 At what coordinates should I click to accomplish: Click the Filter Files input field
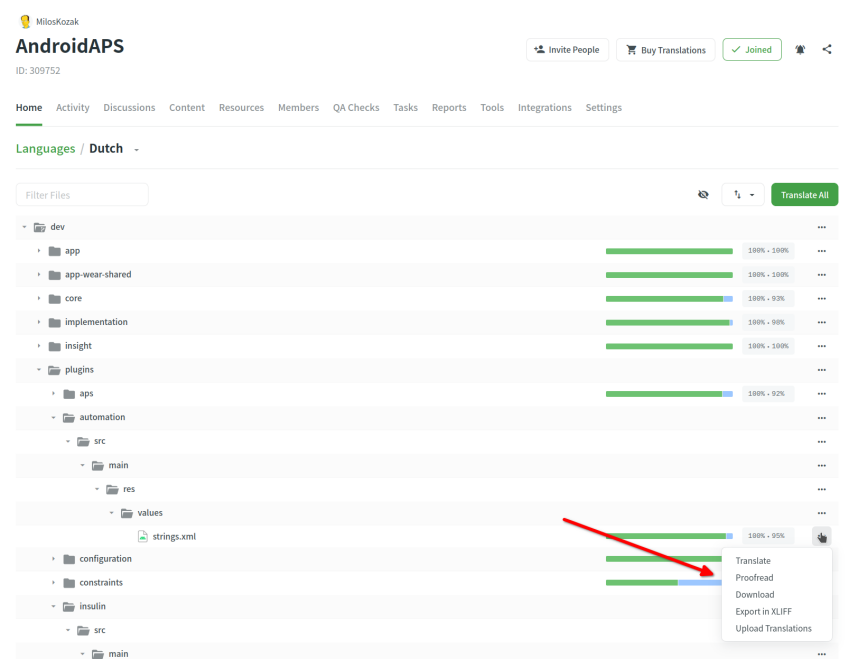pos(82,195)
